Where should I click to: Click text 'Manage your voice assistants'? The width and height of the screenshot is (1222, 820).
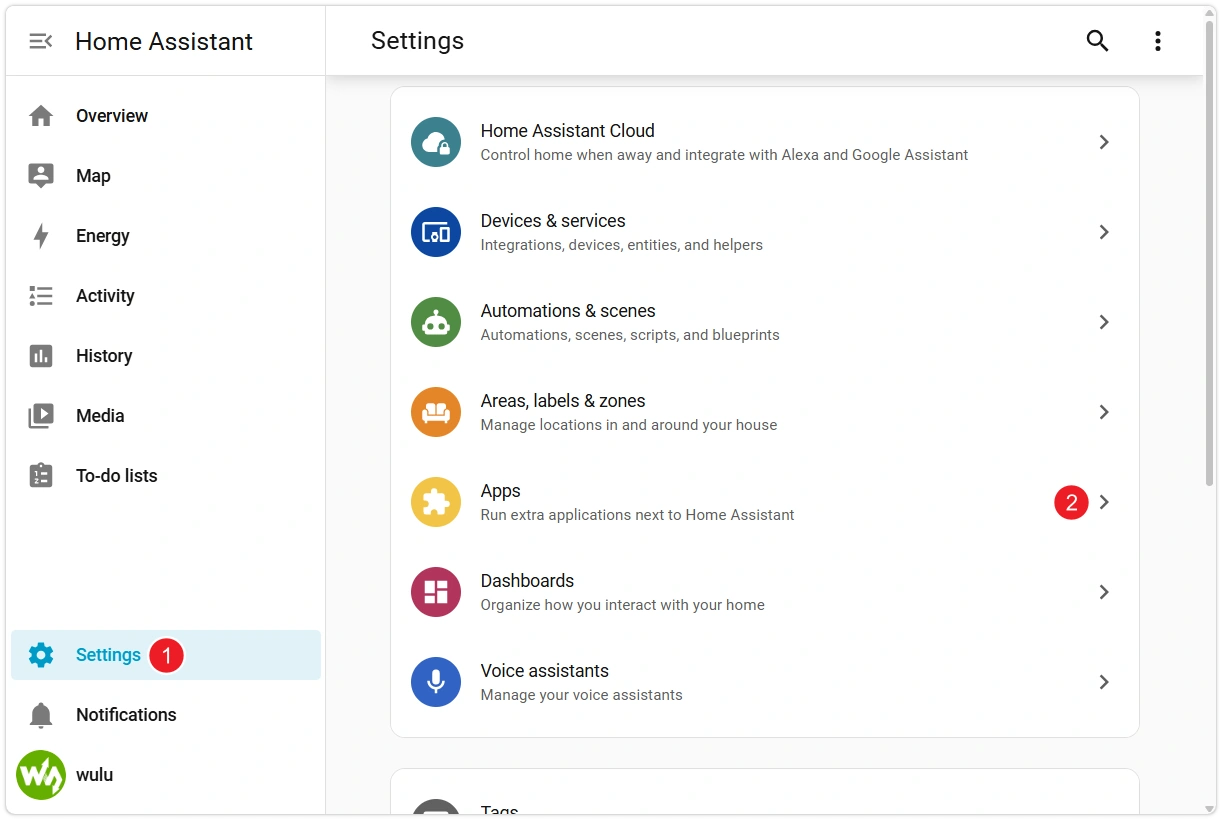click(582, 695)
